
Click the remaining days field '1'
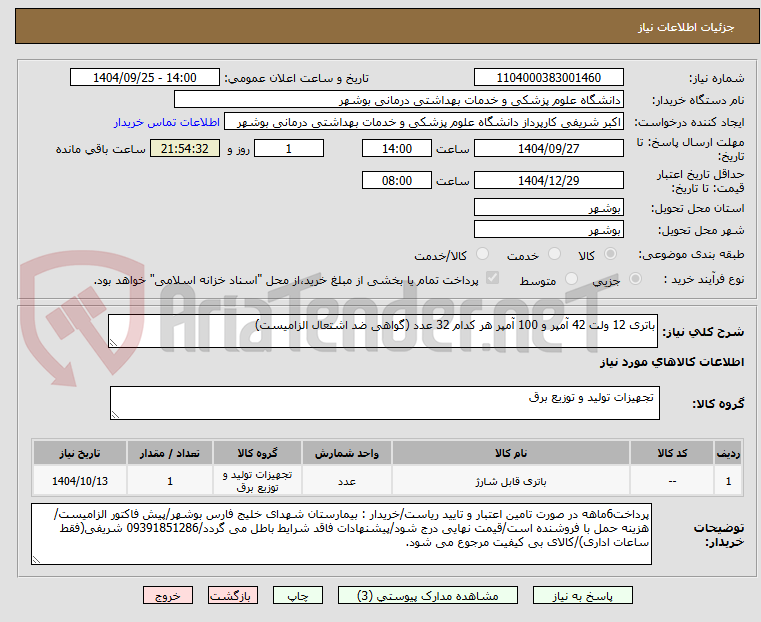point(289,148)
